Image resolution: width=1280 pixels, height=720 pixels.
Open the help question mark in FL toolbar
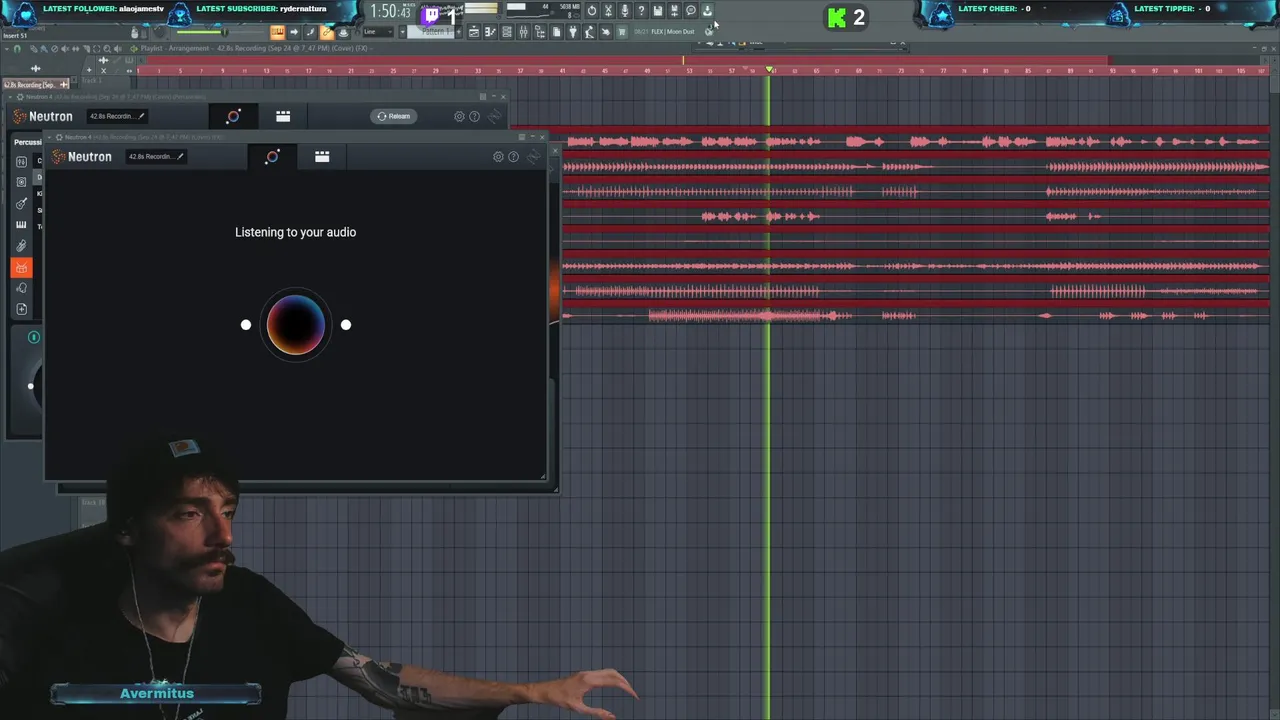point(641,10)
